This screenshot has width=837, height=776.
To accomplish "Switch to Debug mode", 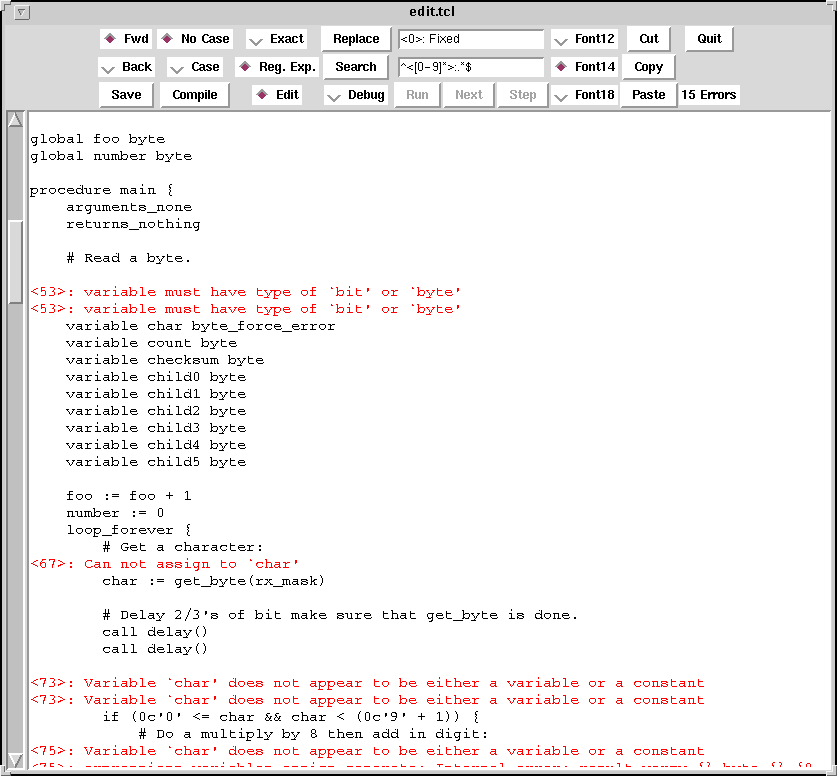I will click(x=356, y=94).
